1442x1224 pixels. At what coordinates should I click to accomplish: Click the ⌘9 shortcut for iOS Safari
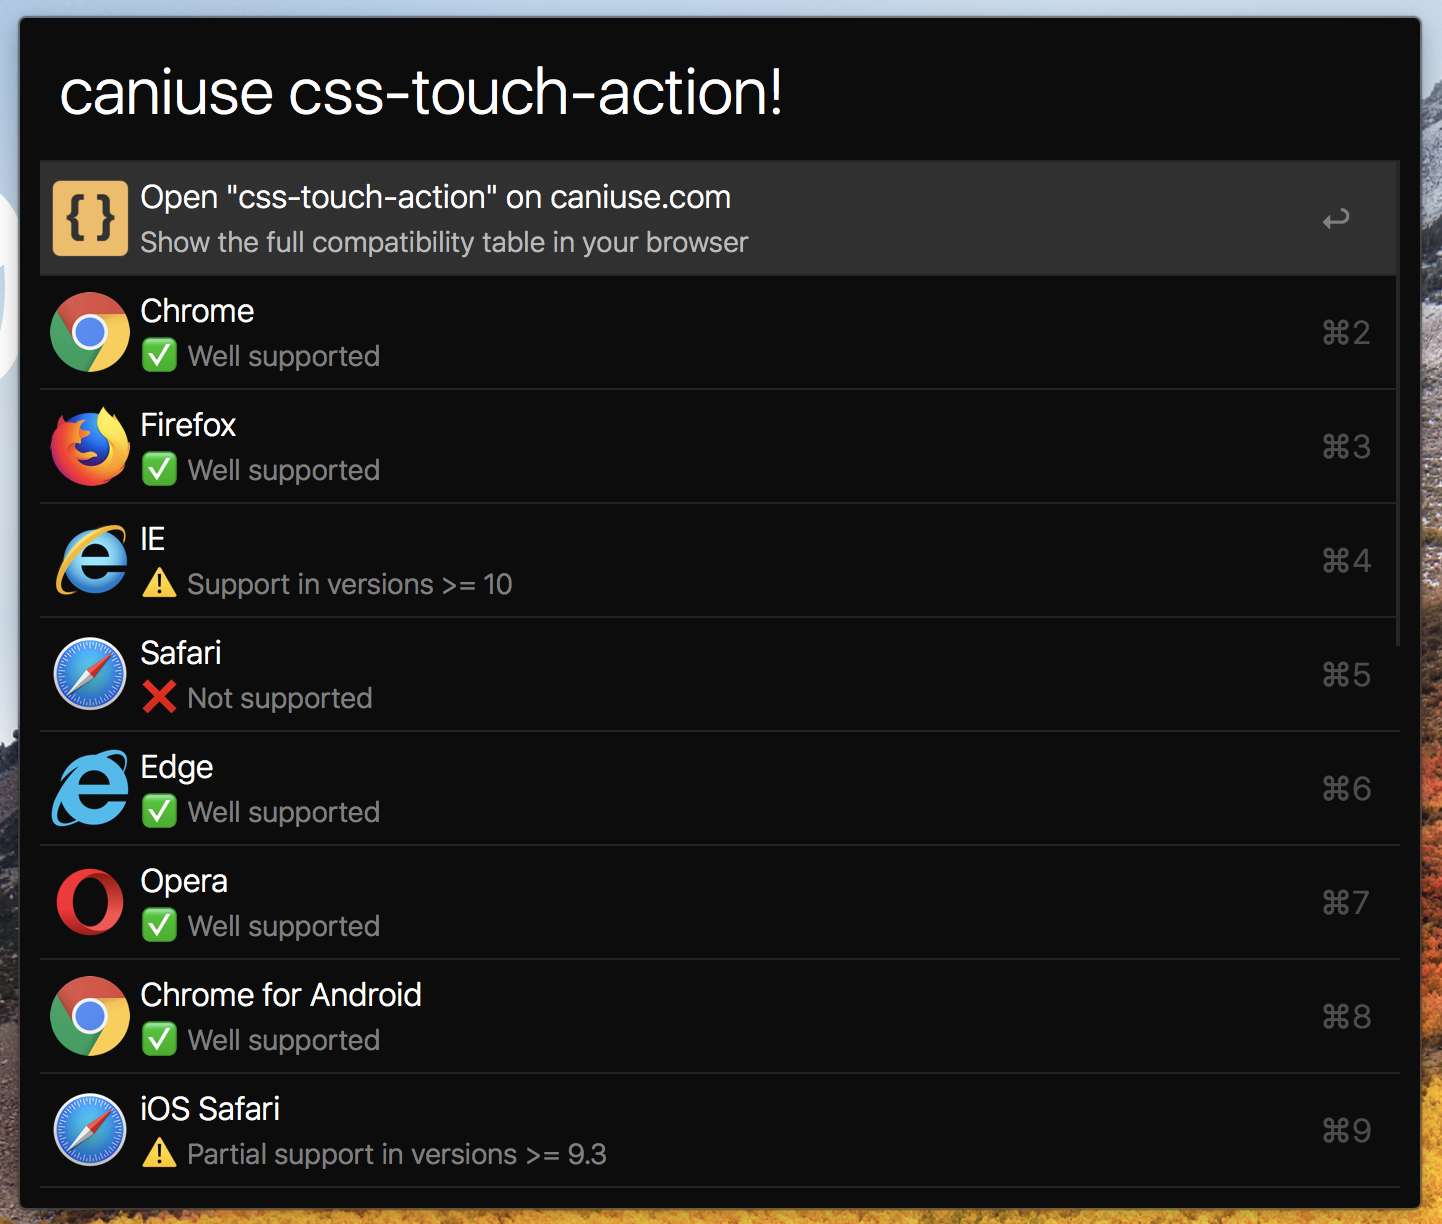click(x=1346, y=1131)
